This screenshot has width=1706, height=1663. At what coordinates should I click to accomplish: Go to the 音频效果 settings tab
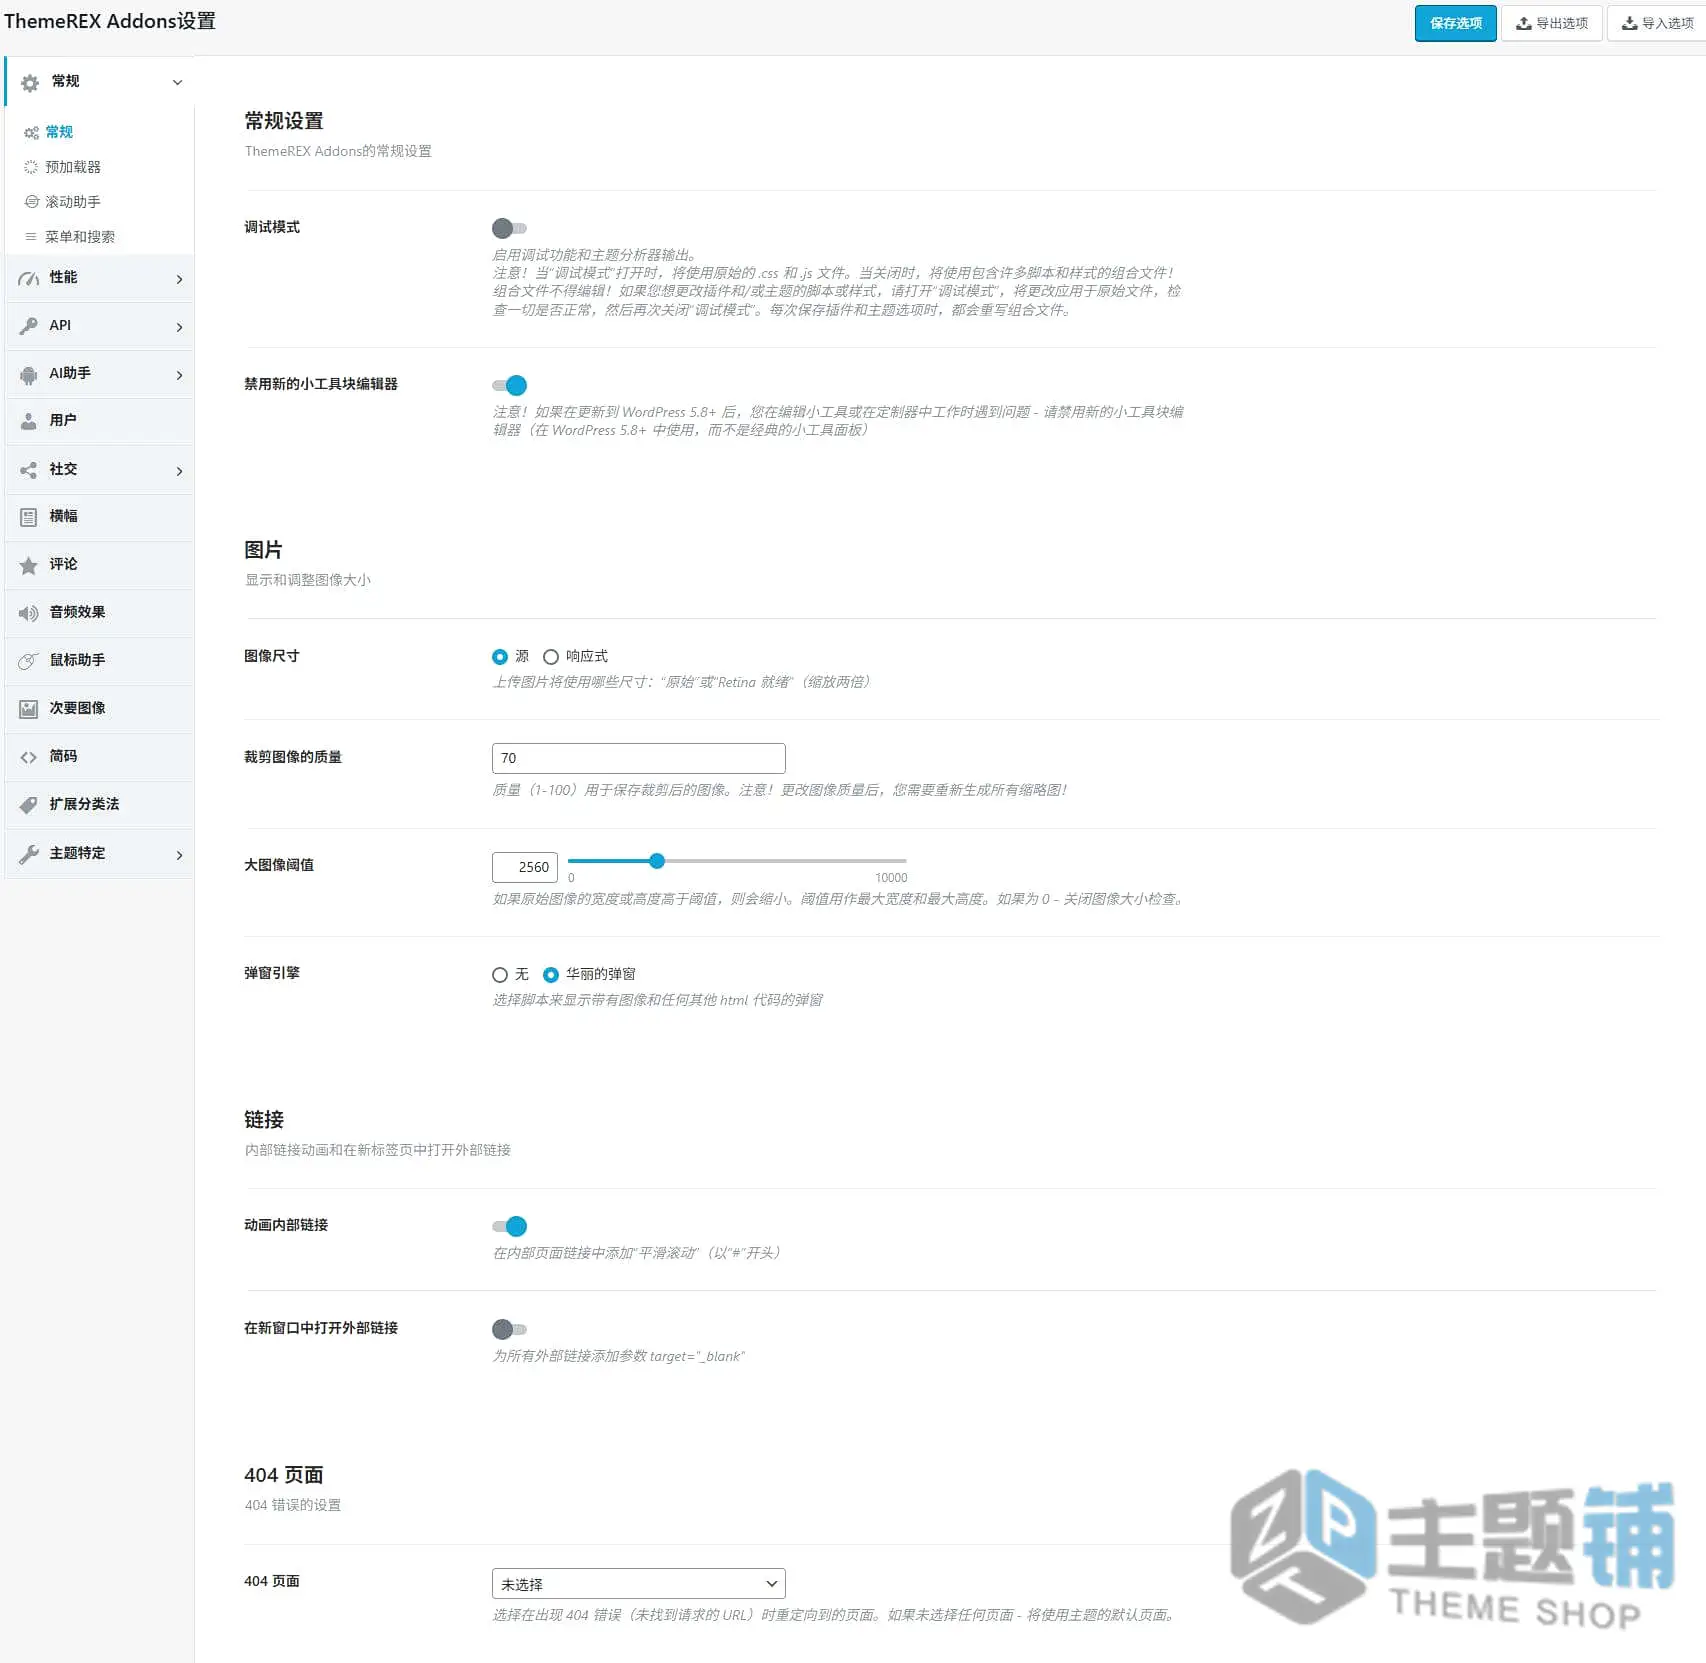(x=99, y=613)
